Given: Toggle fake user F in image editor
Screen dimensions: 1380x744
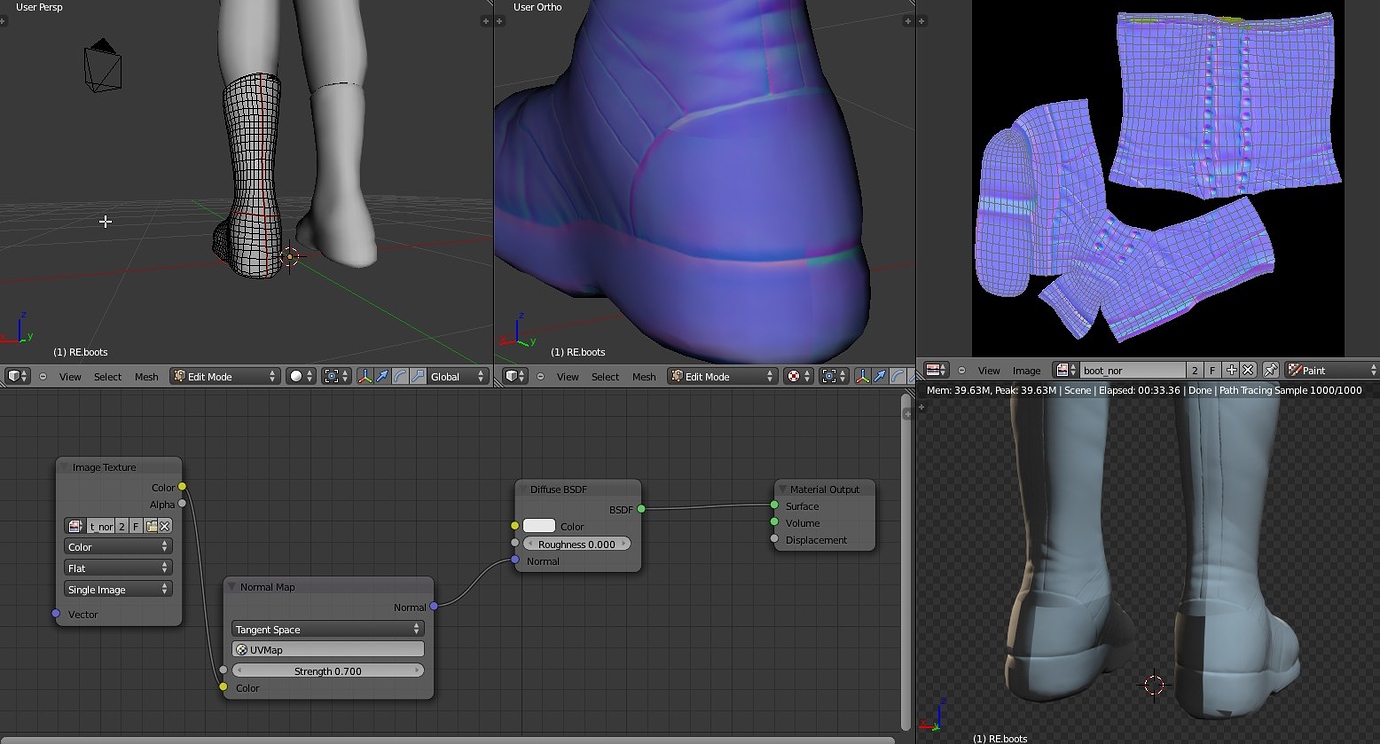Looking at the screenshot, I should point(1213,370).
